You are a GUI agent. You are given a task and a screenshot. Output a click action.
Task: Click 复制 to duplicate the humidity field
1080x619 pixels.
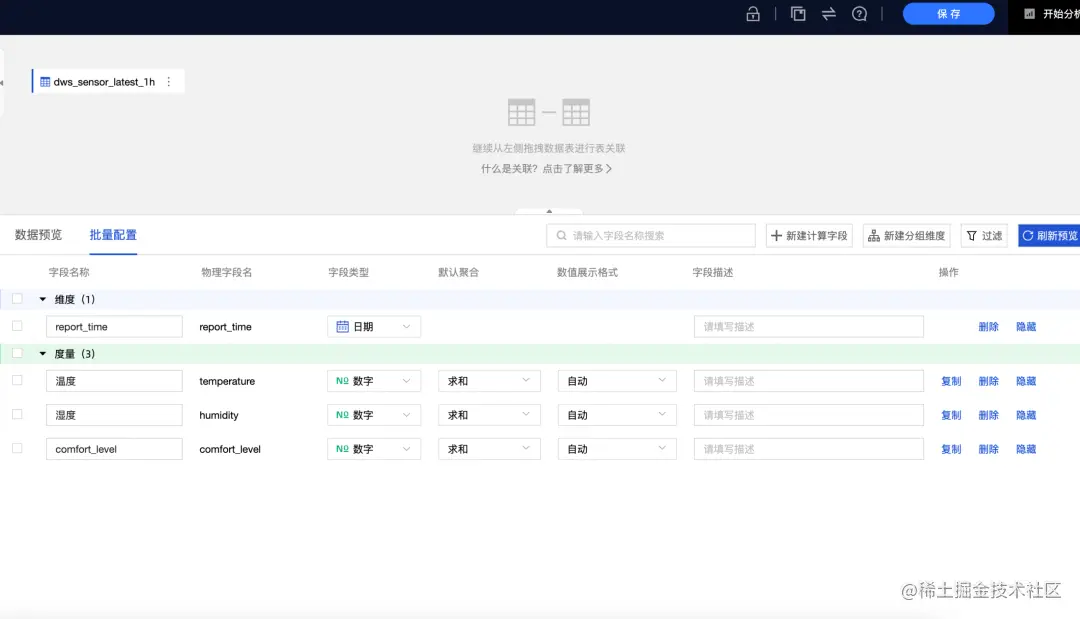point(949,414)
